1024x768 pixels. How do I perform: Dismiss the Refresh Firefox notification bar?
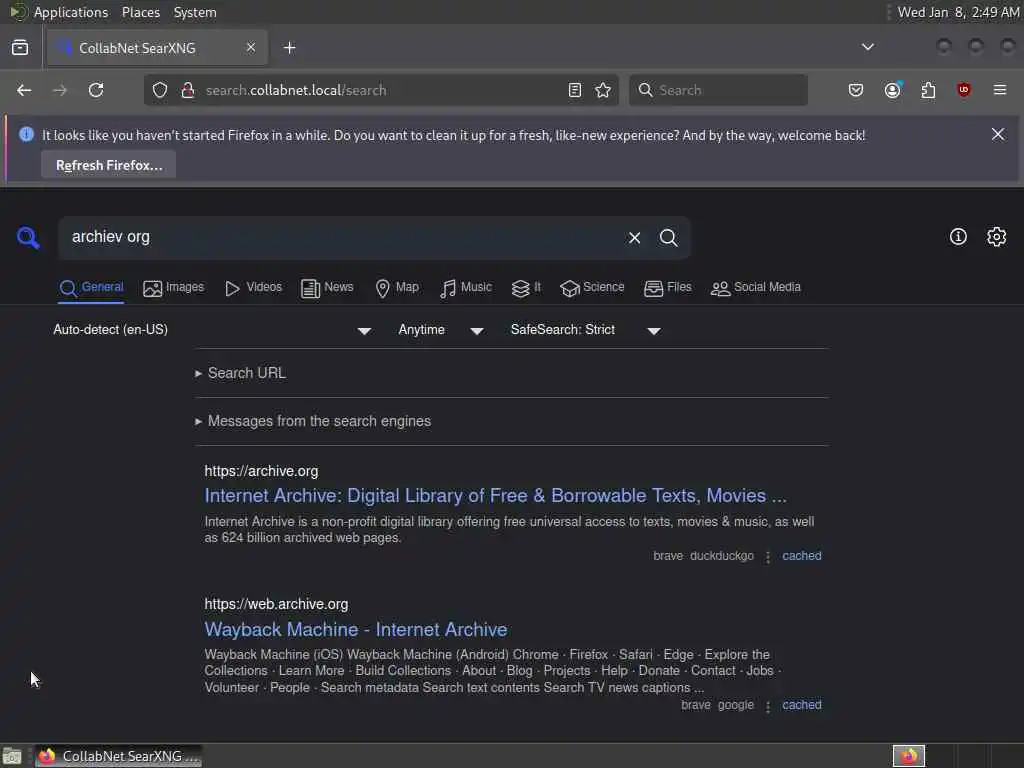coord(998,134)
